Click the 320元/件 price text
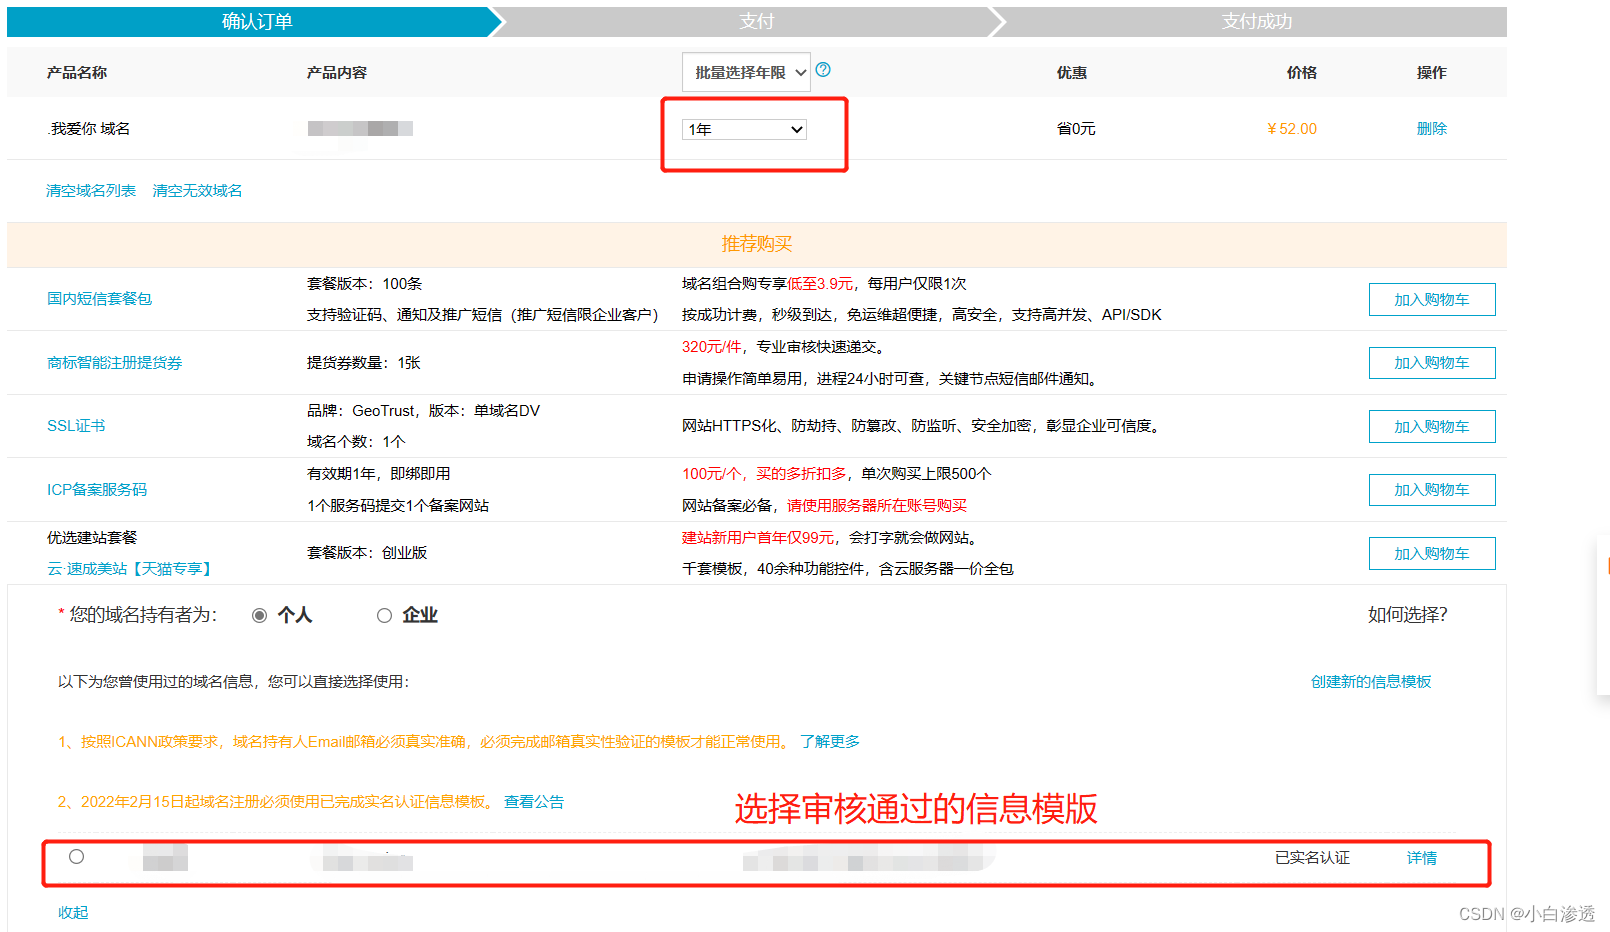Image resolution: width=1610 pixels, height=932 pixels. (712, 346)
